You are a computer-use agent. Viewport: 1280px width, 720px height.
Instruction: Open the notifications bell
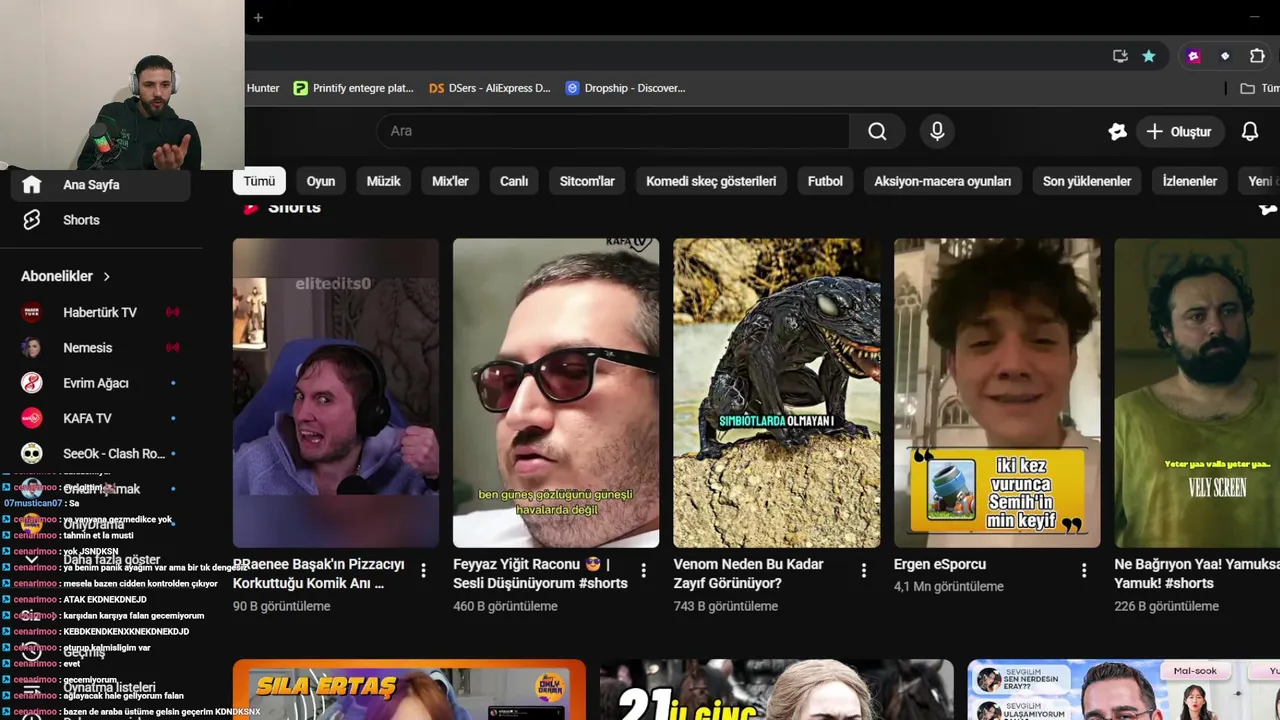(1250, 131)
